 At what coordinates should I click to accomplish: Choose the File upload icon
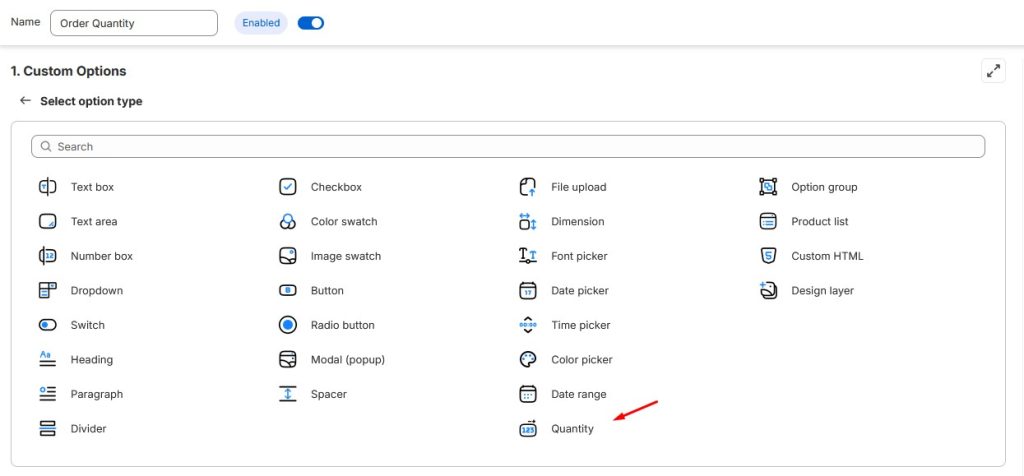coord(528,187)
